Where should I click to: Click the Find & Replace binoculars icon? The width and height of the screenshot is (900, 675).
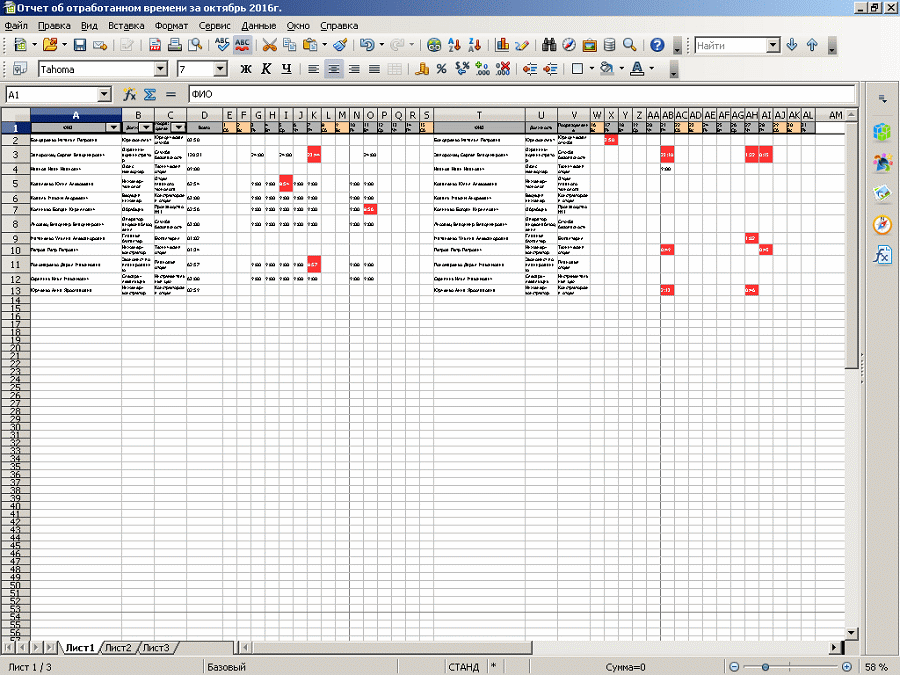click(x=549, y=45)
